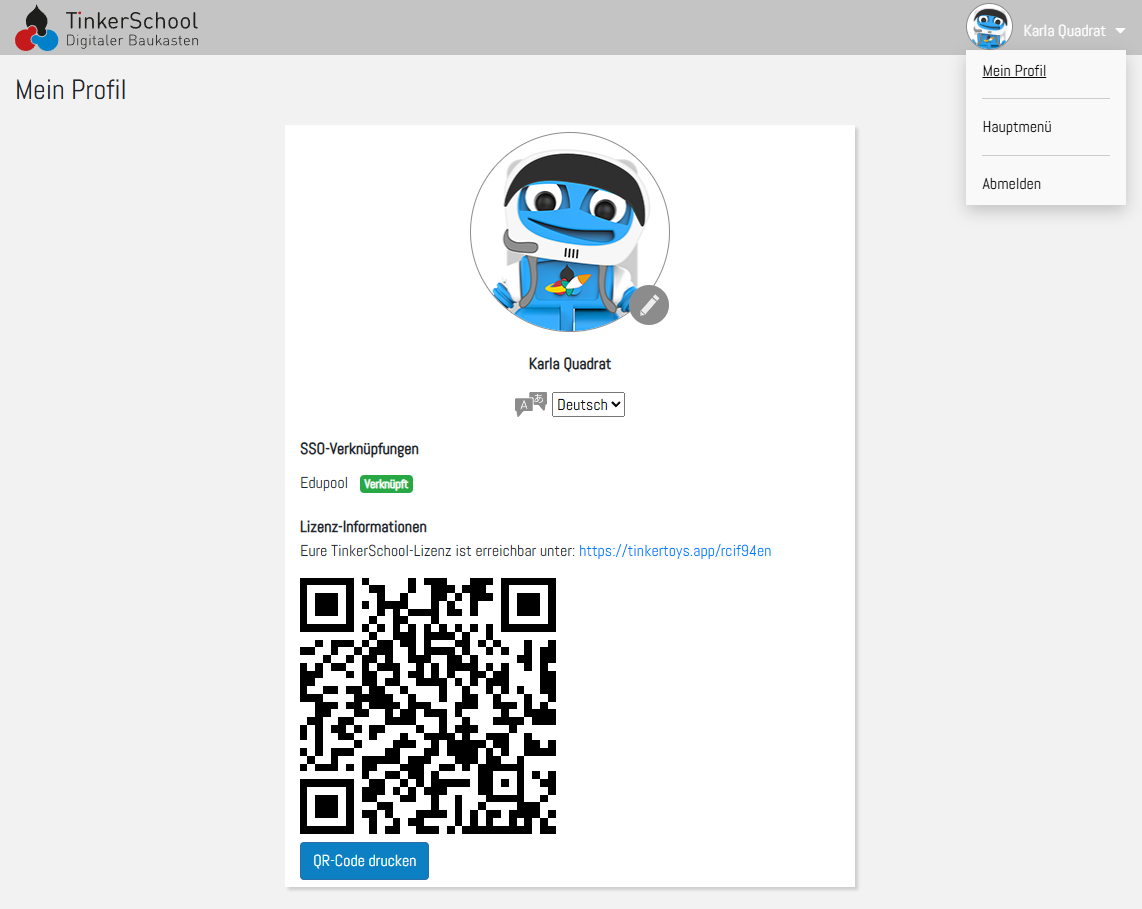Click the Karla Quadrat name under avatar
The image size is (1142, 909).
(570, 363)
